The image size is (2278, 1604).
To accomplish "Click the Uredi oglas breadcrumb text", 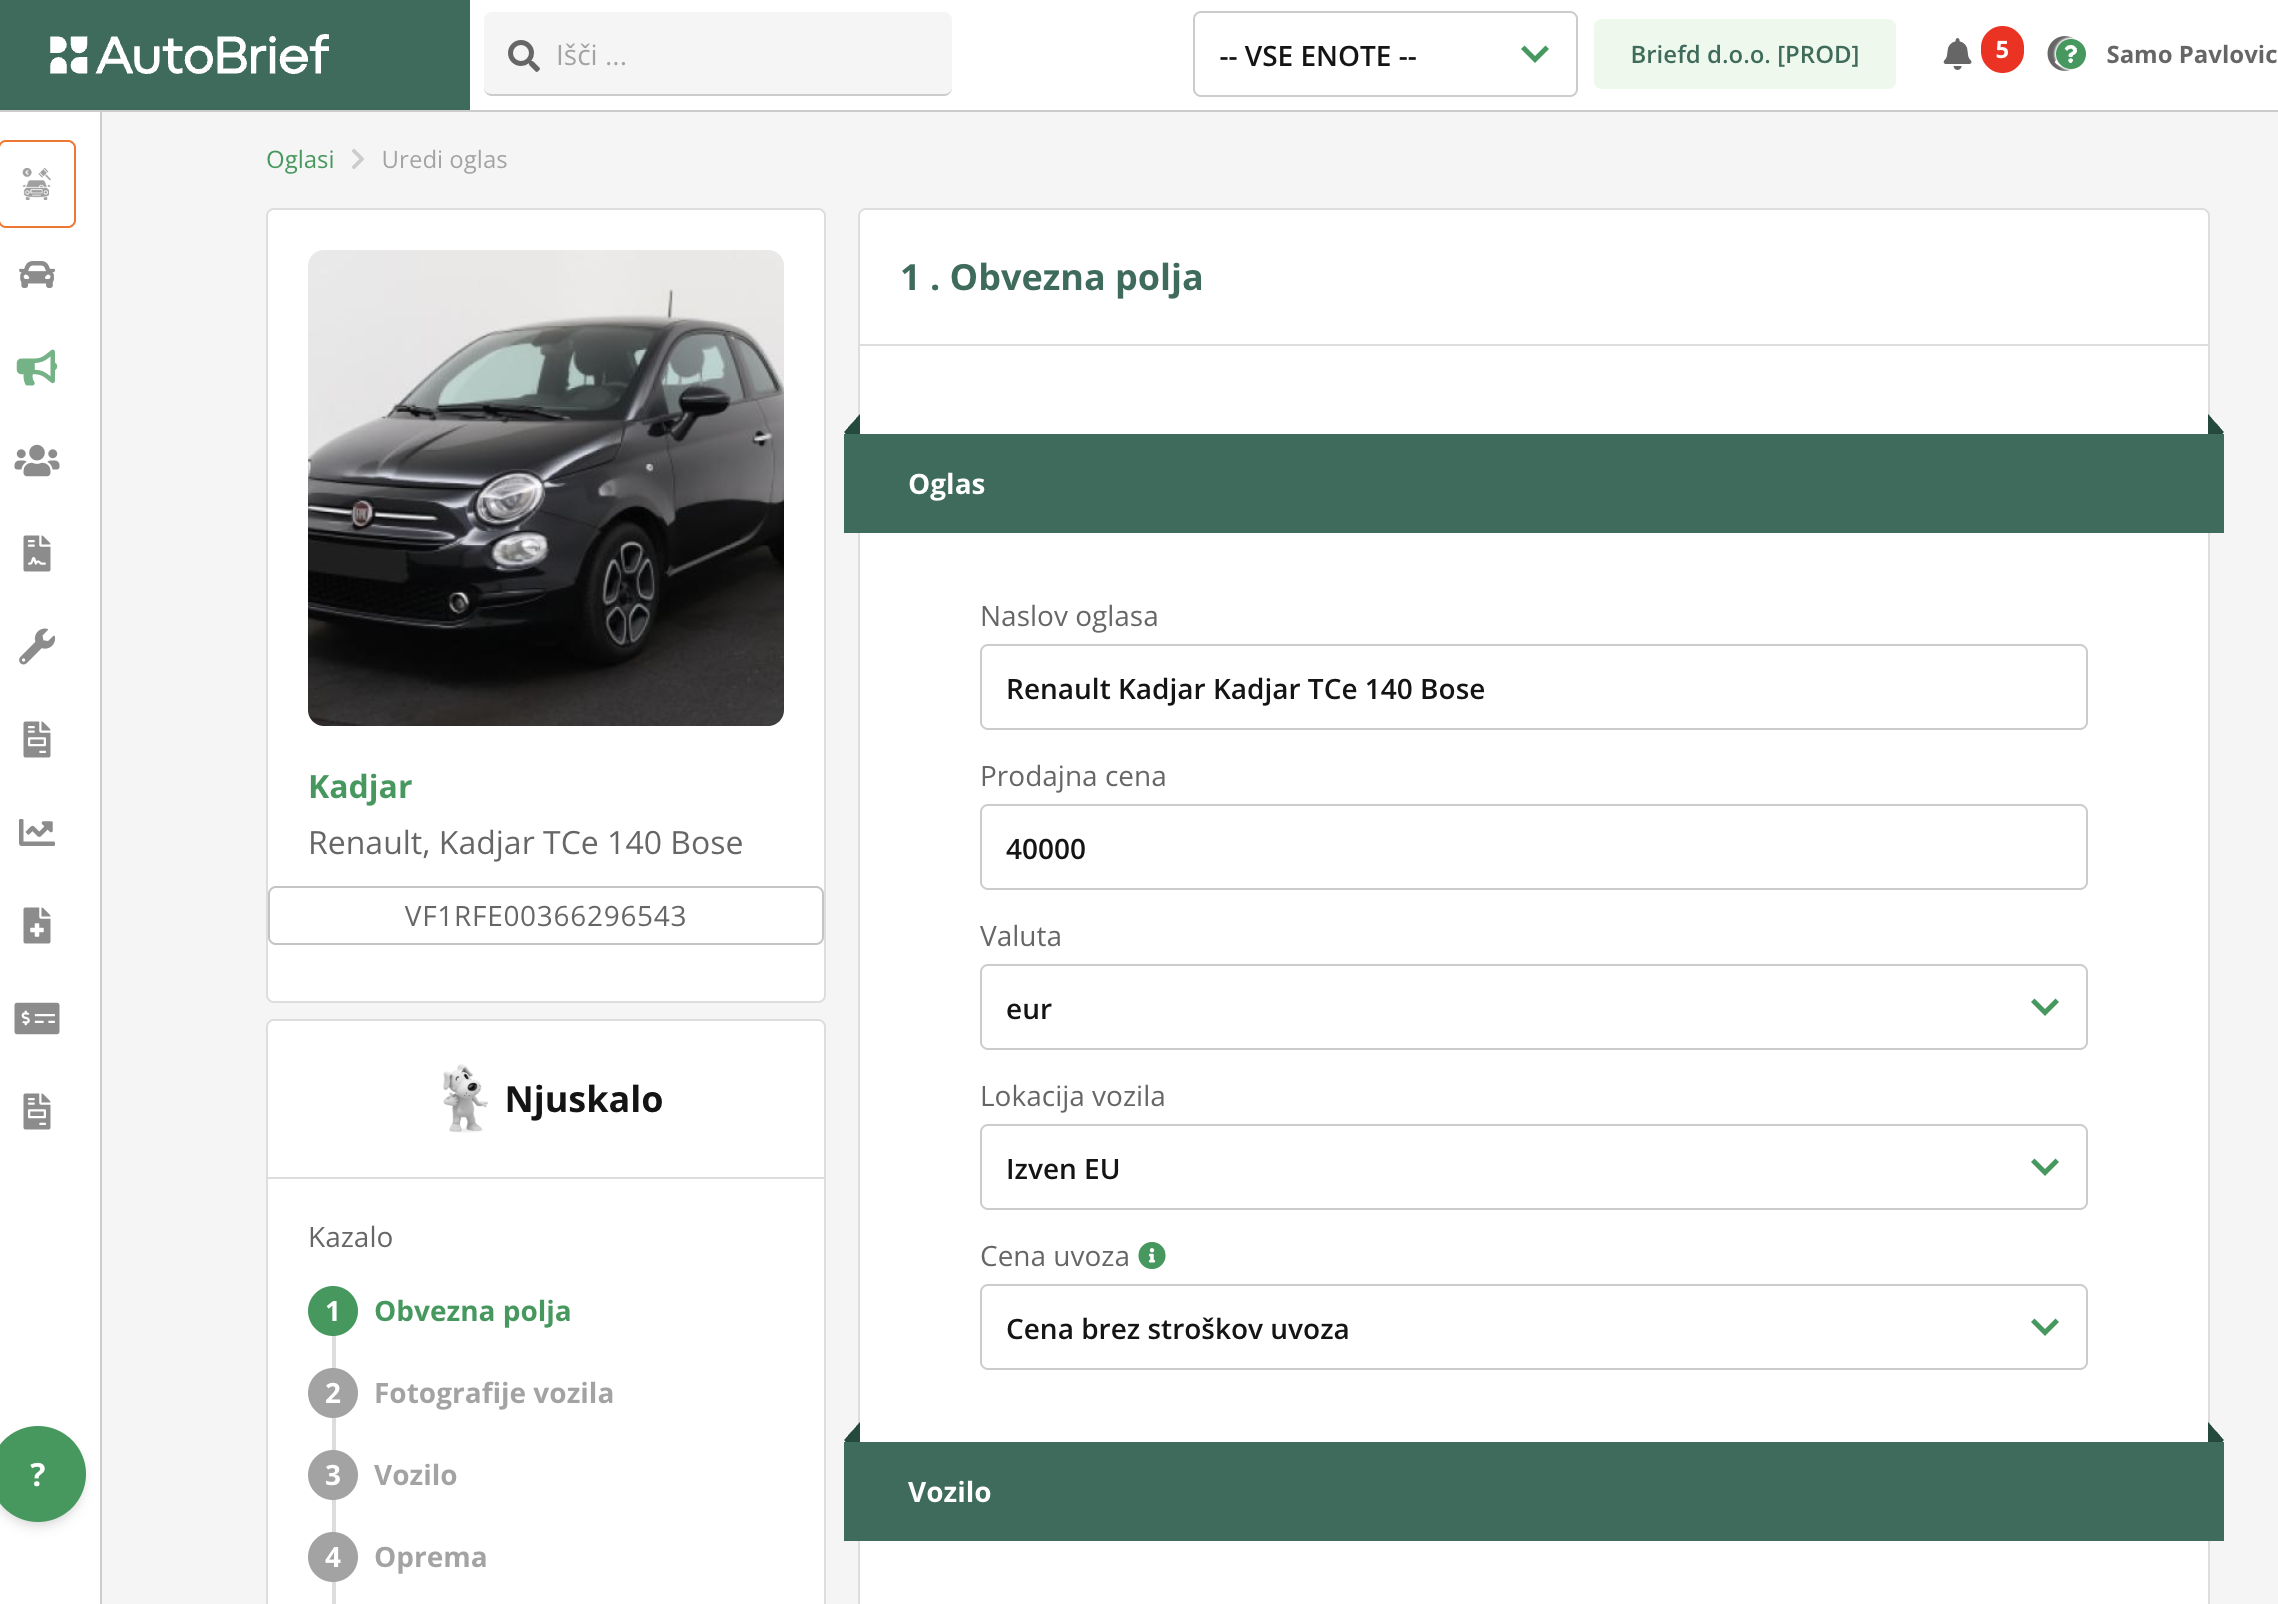I will tap(444, 159).
